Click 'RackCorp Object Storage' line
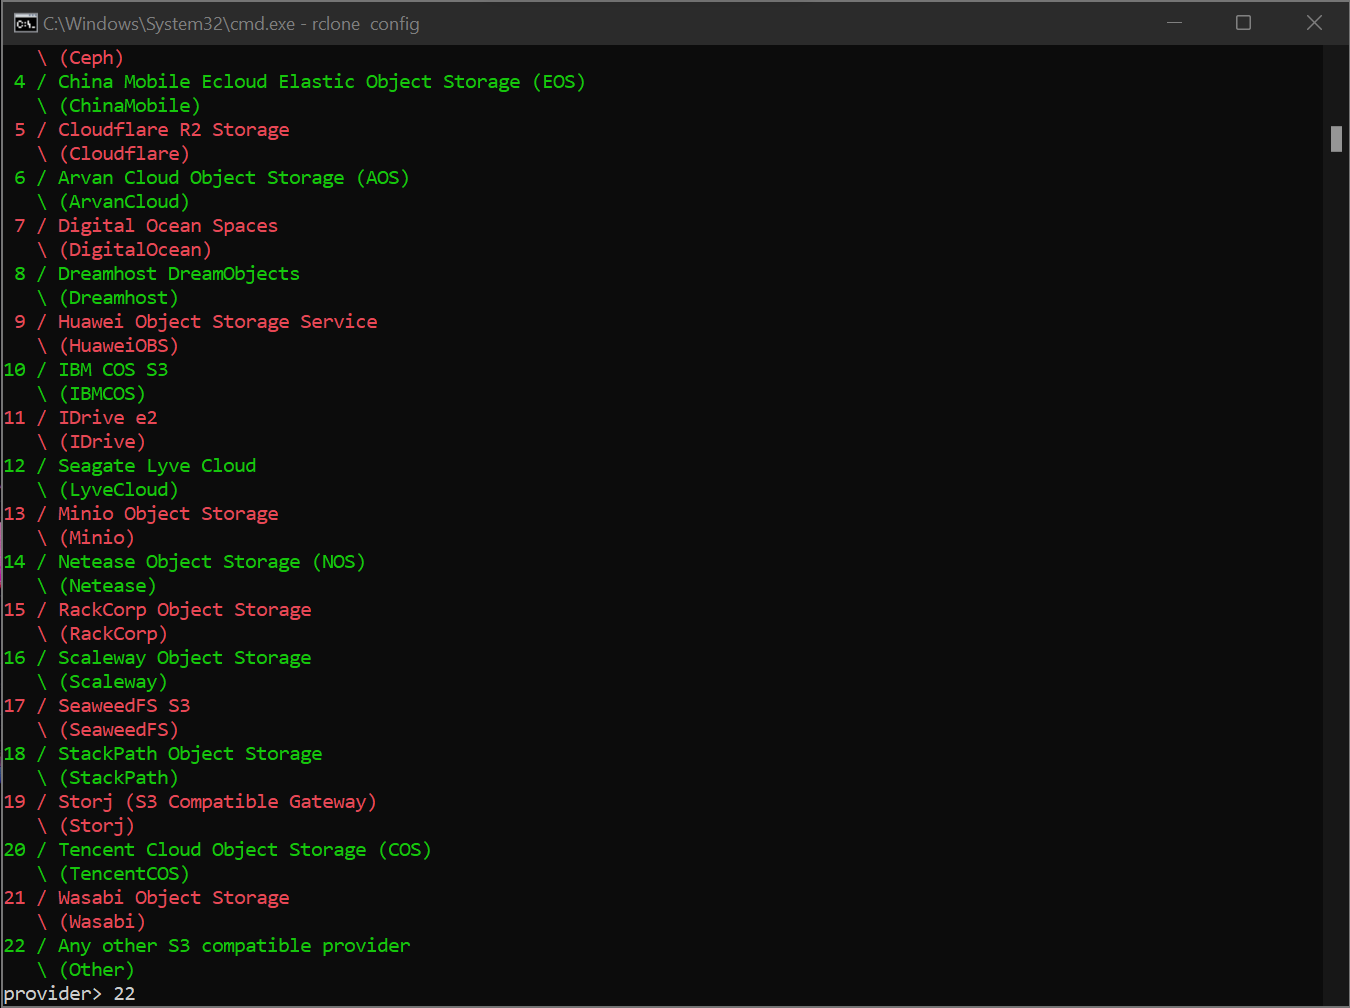Image resolution: width=1350 pixels, height=1008 pixels. pos(185,610)
